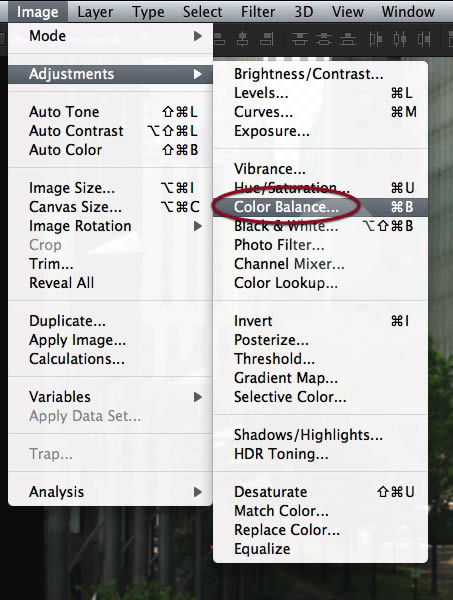Open the Levels adjustment
453x600 pixels.
pyautogui.click(x=320, y=93)
